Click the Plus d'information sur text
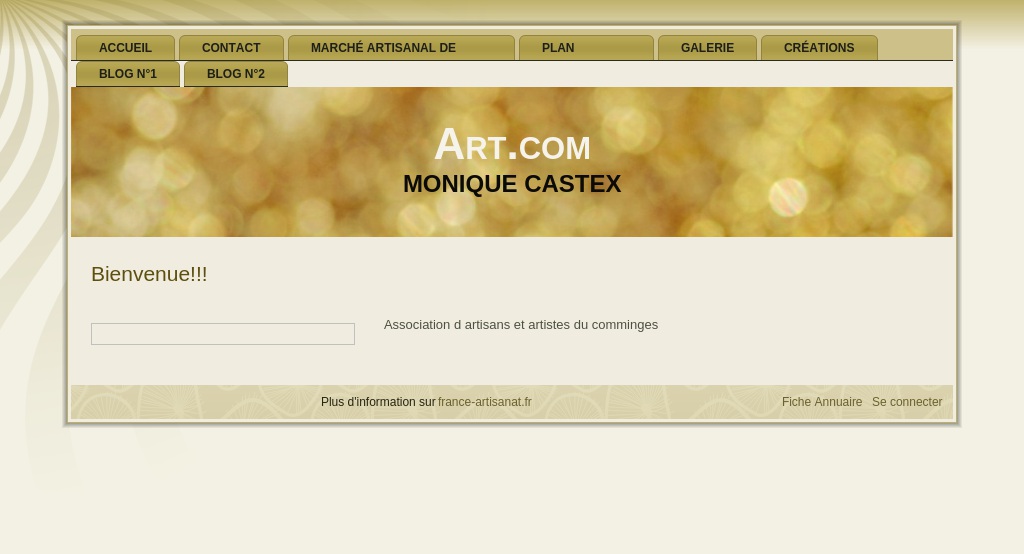This screenshot has width=1024, height=554. tap(378, 402)
